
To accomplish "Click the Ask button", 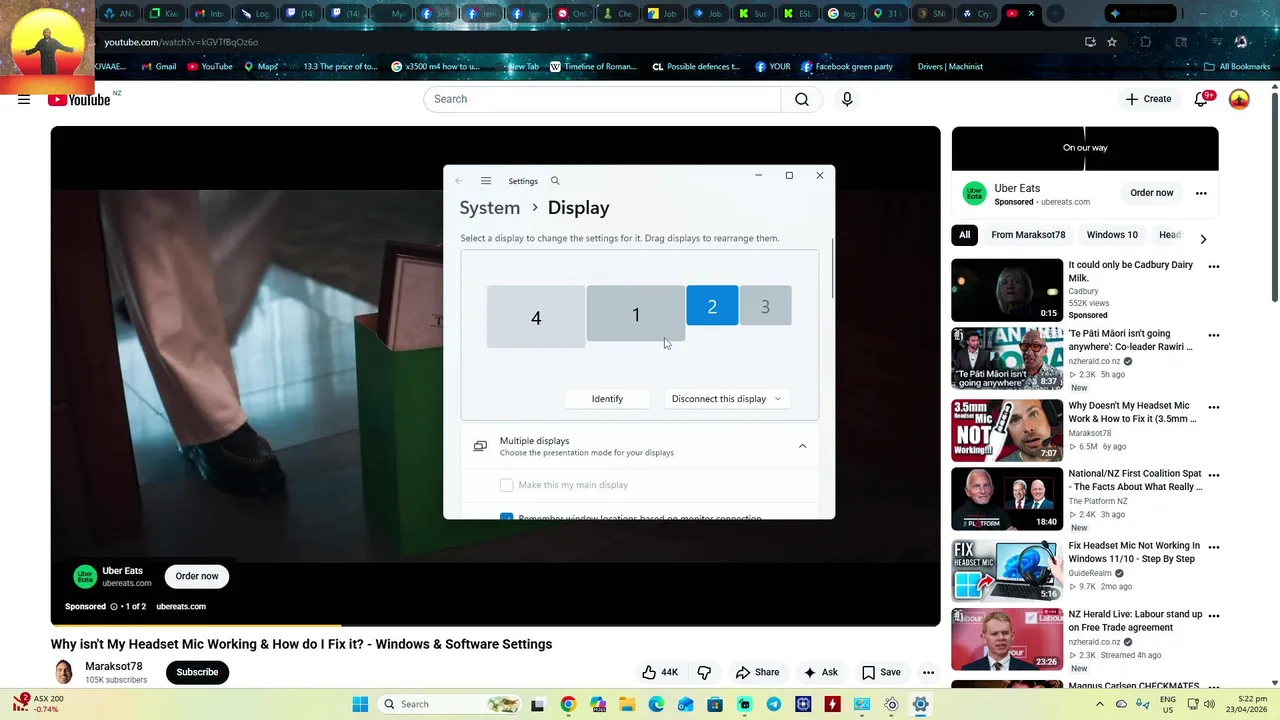I will (821, 672).
